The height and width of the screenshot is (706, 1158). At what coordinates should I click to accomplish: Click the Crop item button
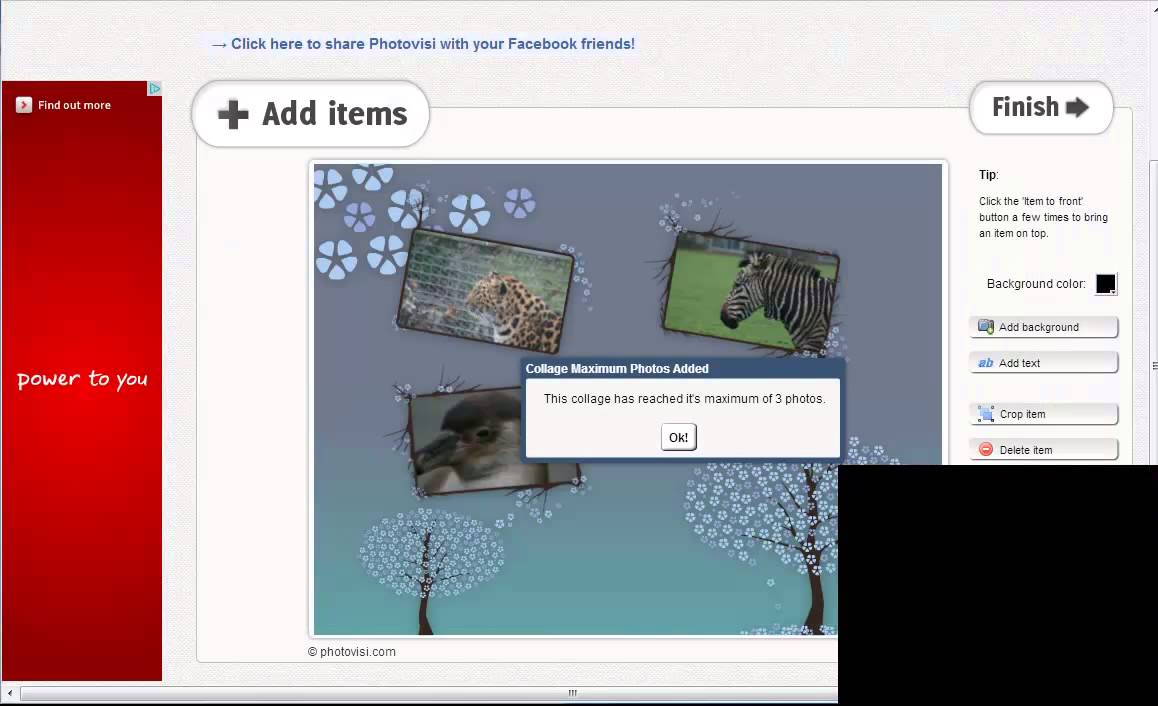1044,414
